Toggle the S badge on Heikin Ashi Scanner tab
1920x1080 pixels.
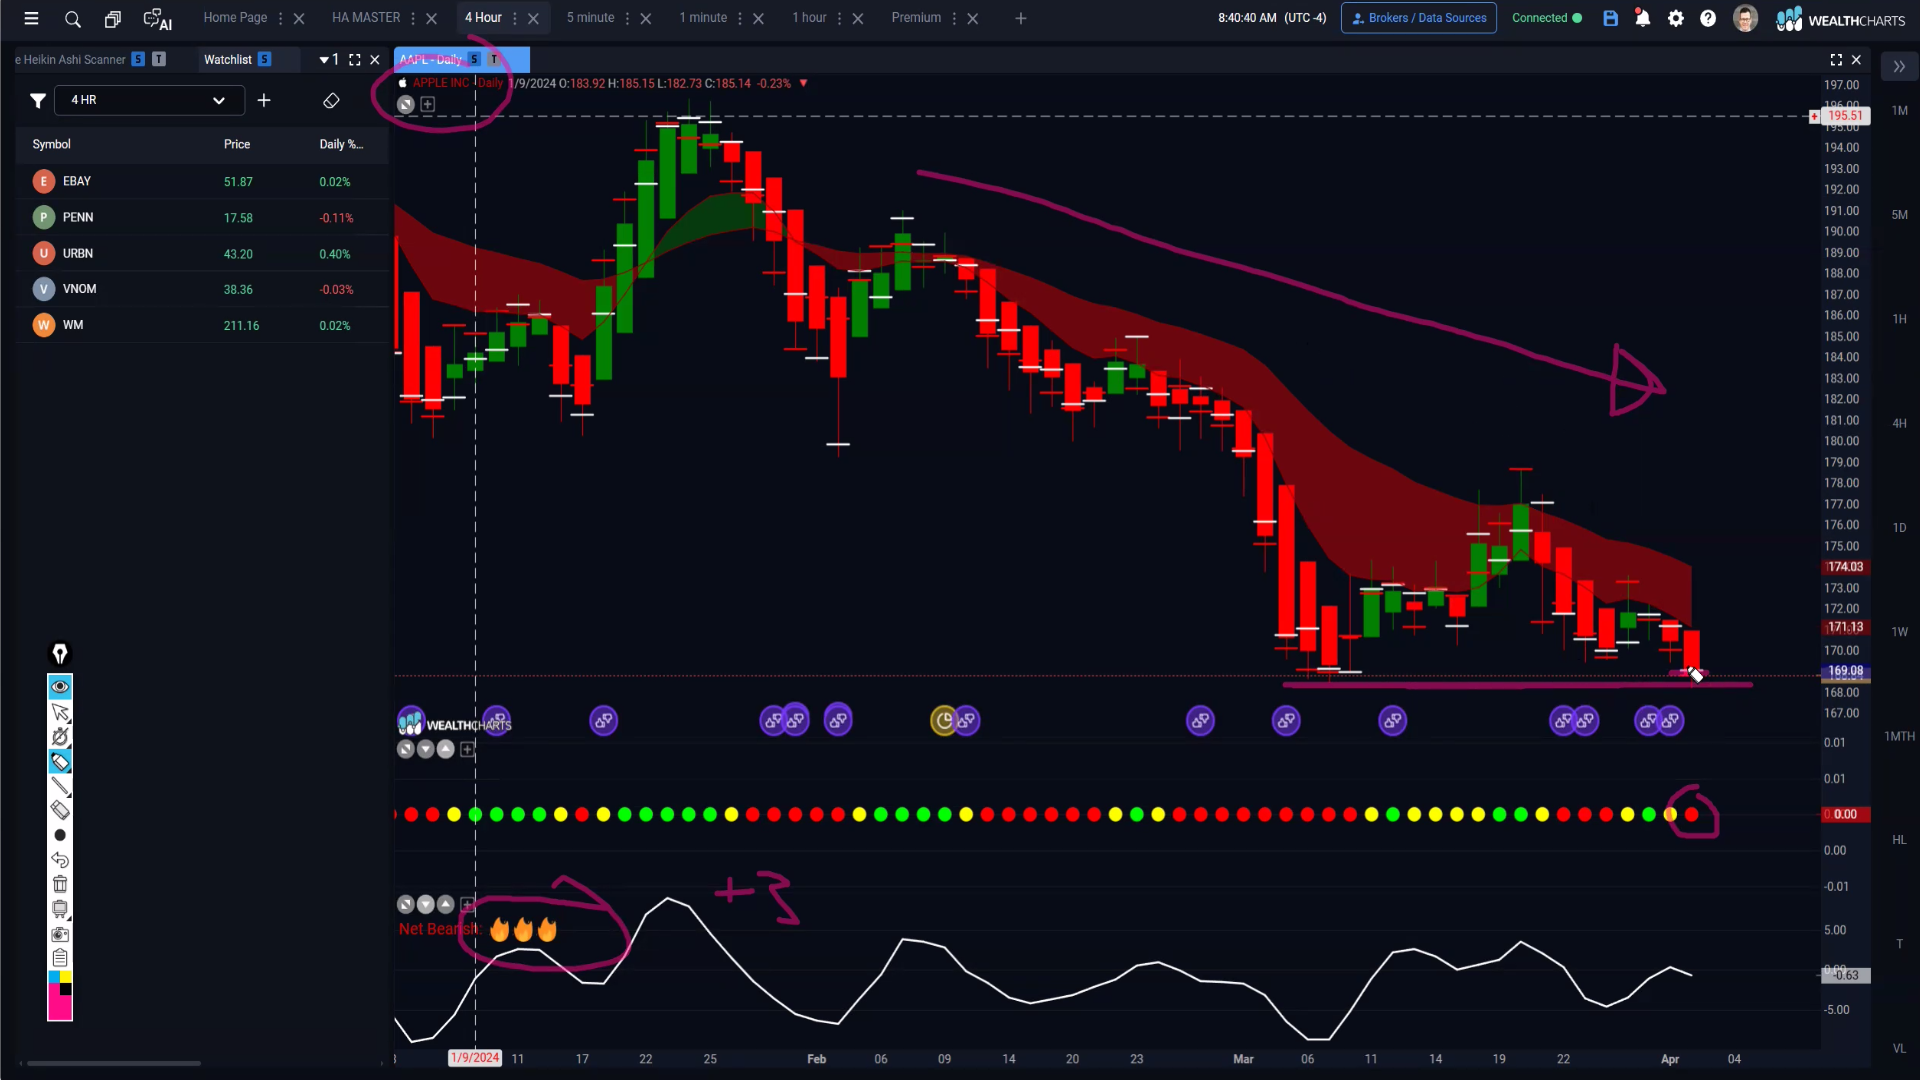[138, 60]
